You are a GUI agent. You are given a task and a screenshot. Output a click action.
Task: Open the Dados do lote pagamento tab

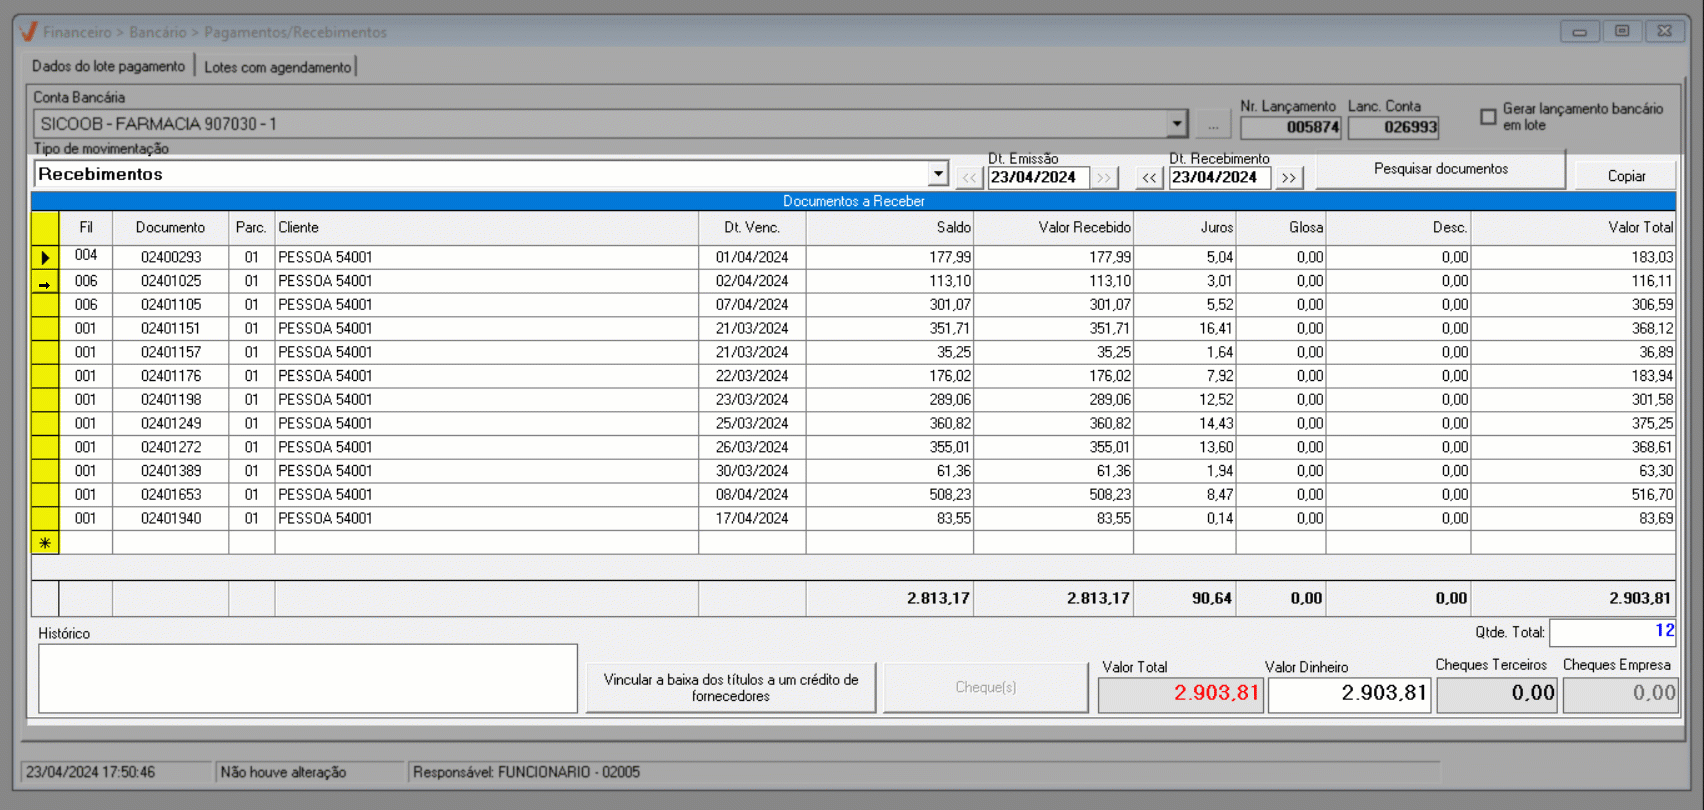[108, 66]
